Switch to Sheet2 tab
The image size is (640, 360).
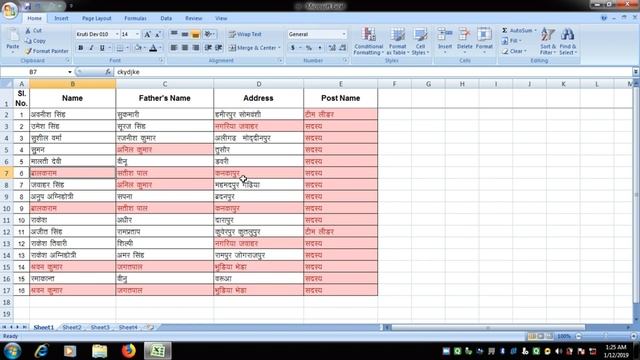pyautogui.click(x=72, y=327)
